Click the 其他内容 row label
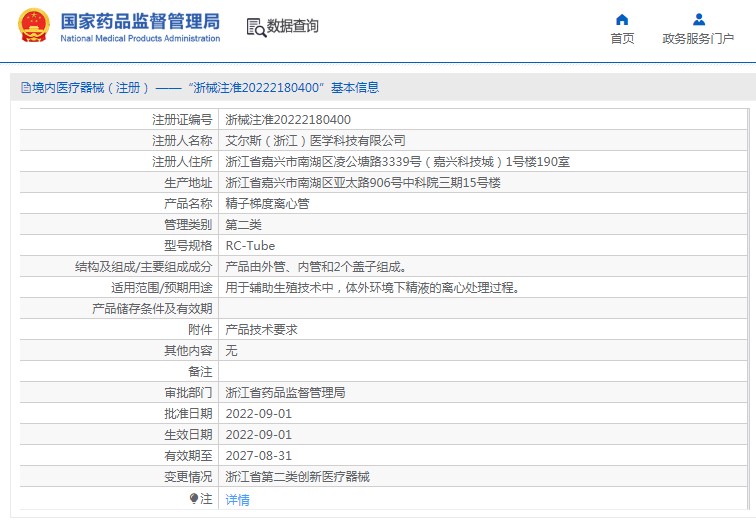756x524 pixels. tap(189, 350)
